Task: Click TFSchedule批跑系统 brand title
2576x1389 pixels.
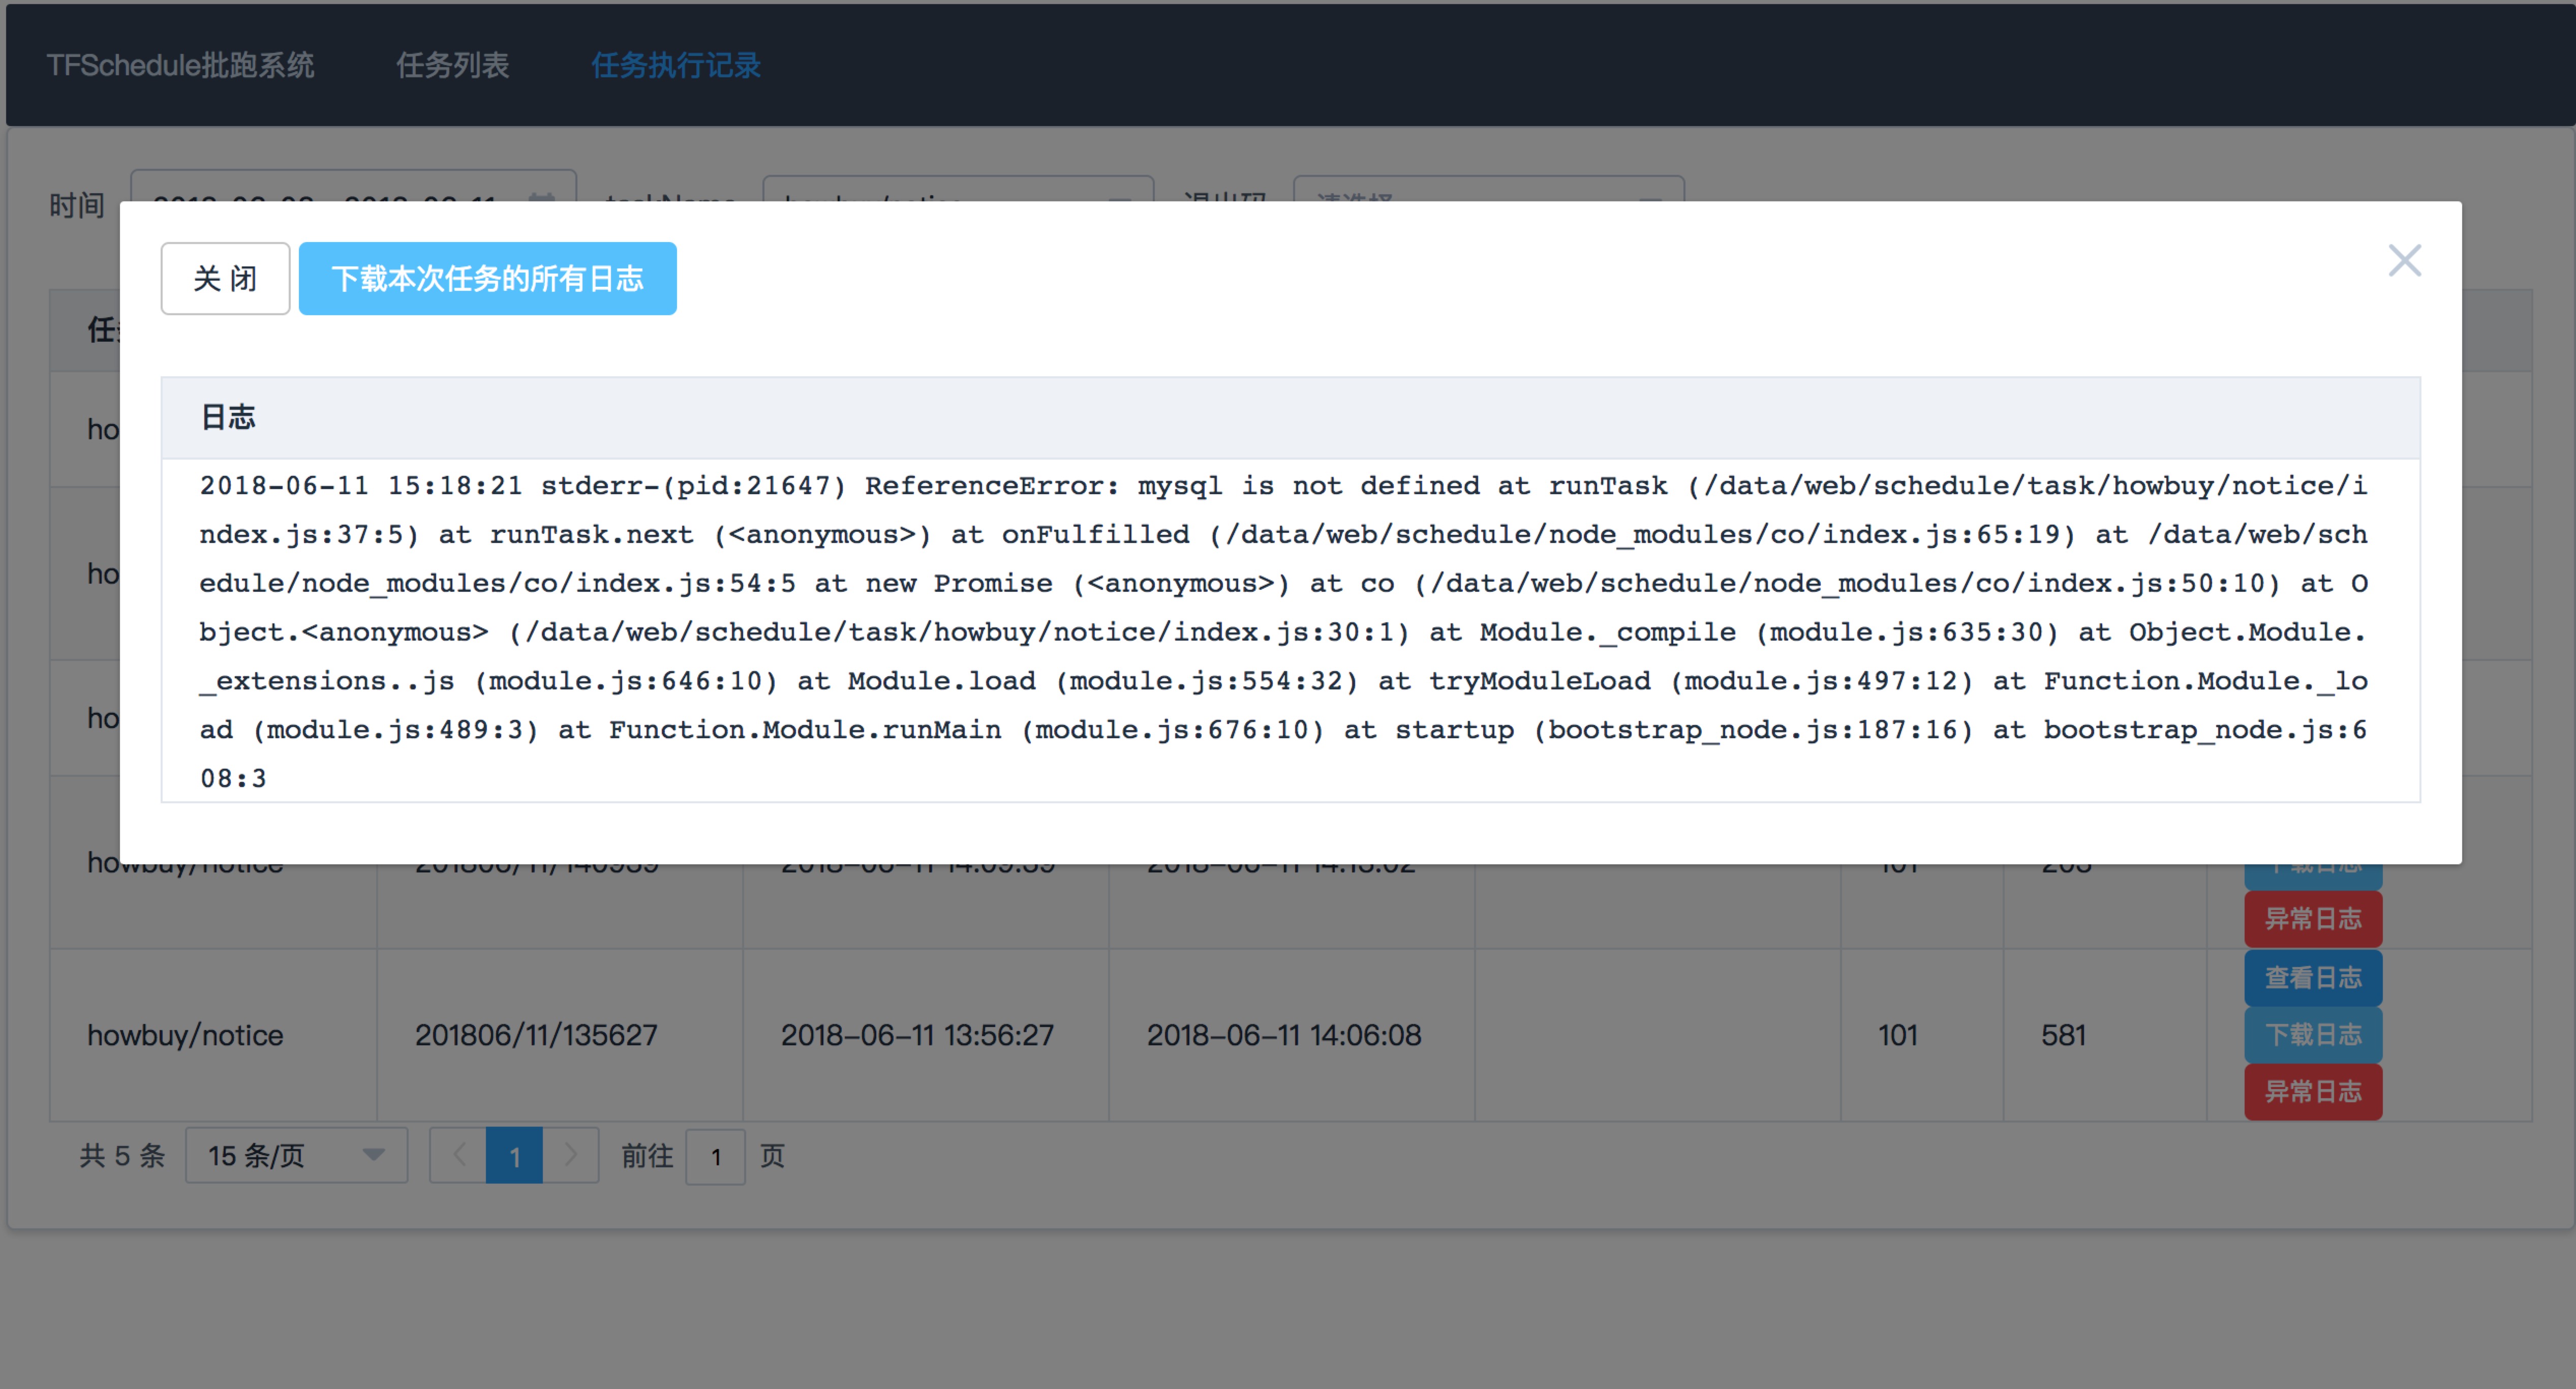Action: click(180, 66)
